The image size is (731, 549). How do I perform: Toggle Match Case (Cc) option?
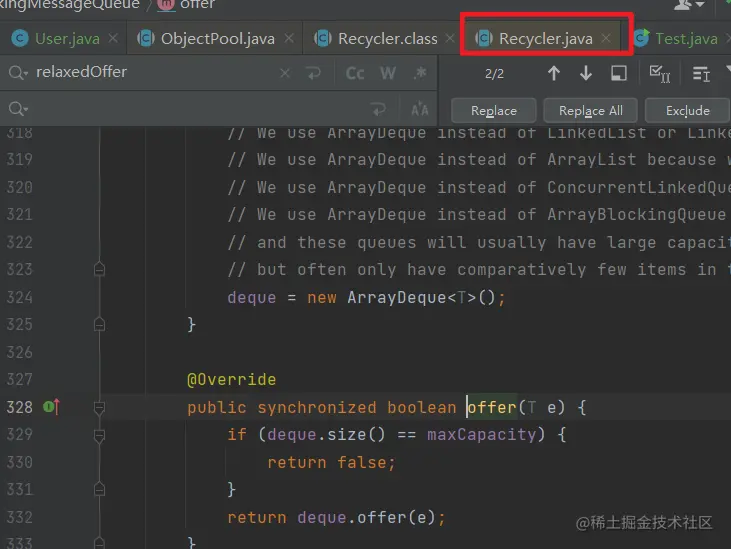point(355,73)
